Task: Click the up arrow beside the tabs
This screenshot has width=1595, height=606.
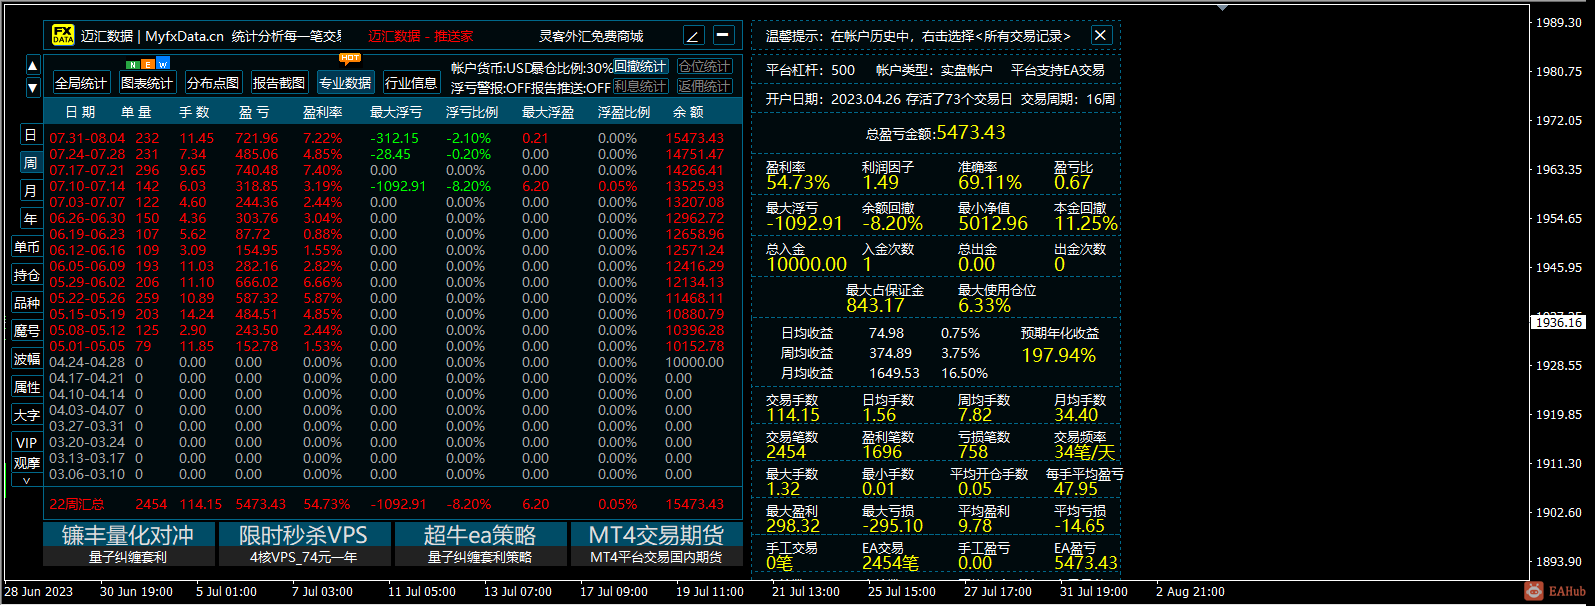Action: point(33,67)
